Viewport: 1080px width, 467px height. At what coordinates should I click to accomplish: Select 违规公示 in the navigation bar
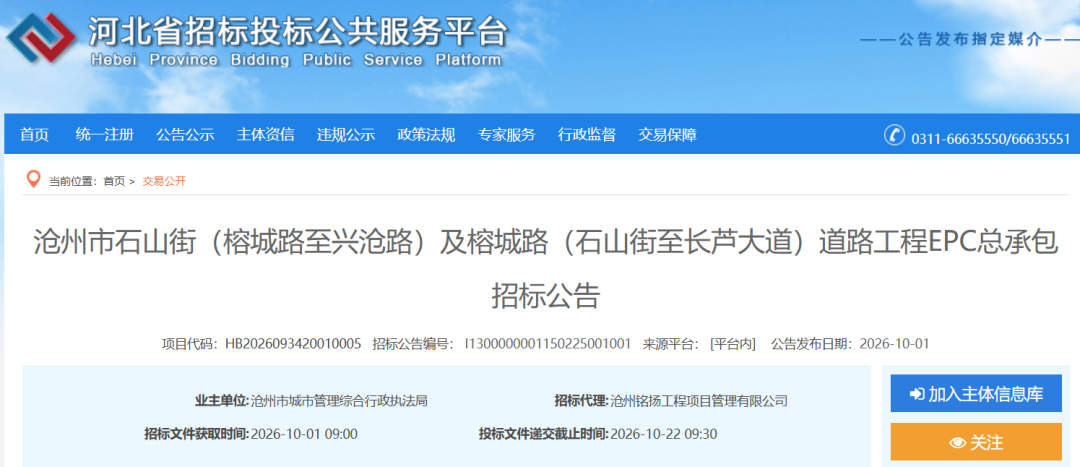point(346,135)
